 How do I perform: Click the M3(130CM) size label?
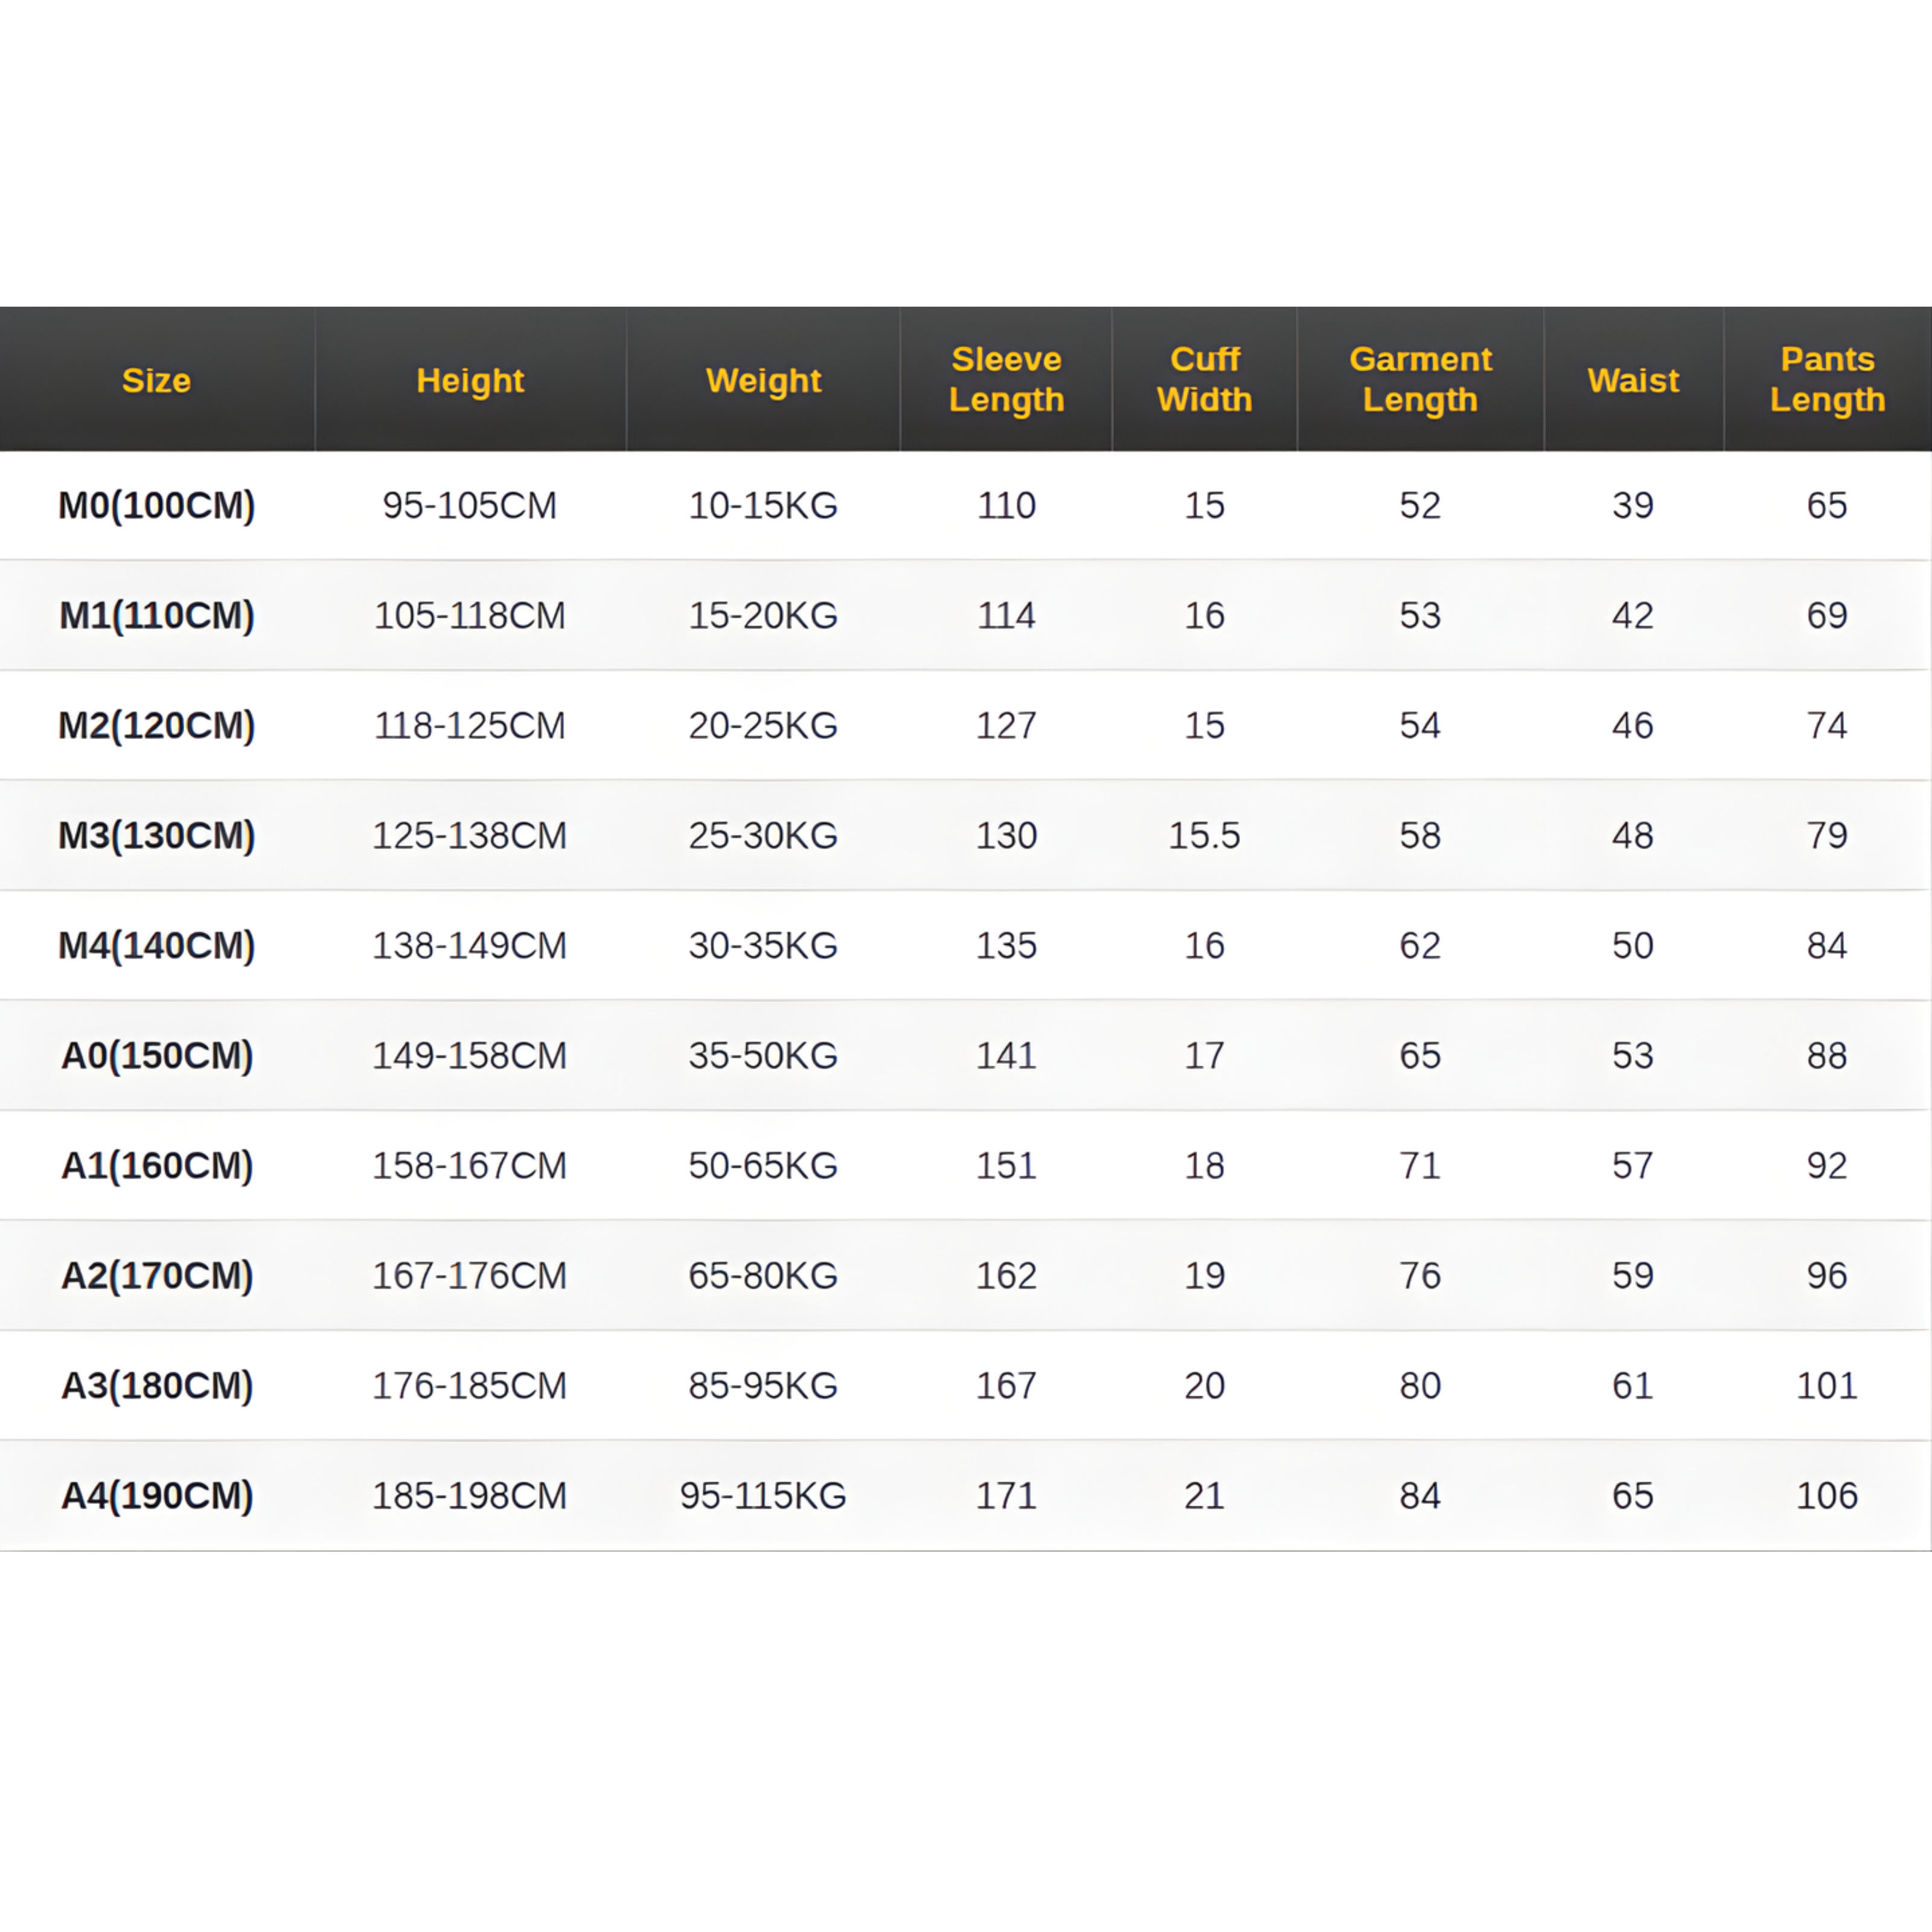click(157, 835)
